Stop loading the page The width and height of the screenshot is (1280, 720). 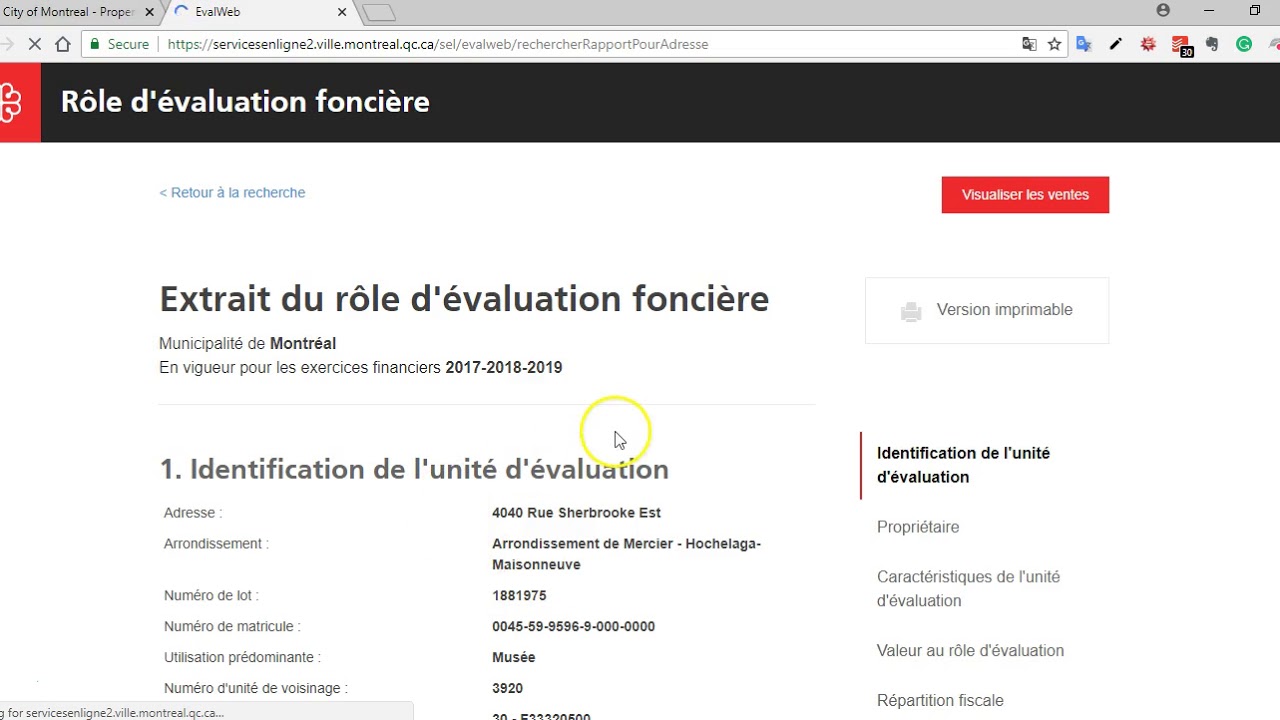coord(34,44)
